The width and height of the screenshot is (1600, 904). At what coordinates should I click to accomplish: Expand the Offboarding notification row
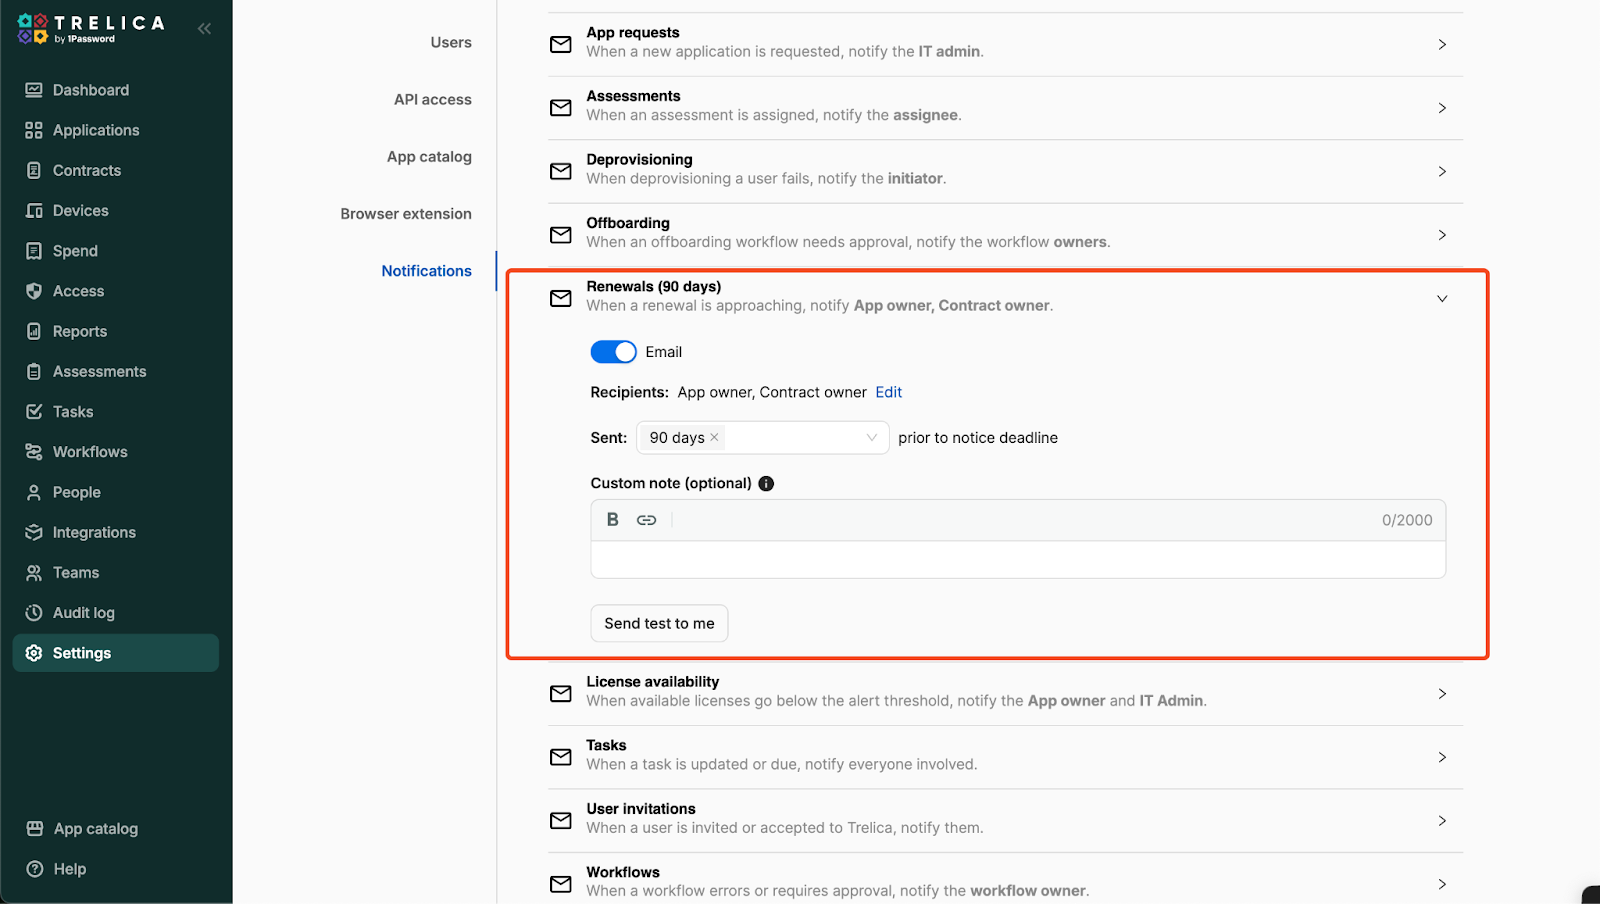[1441, 235]
